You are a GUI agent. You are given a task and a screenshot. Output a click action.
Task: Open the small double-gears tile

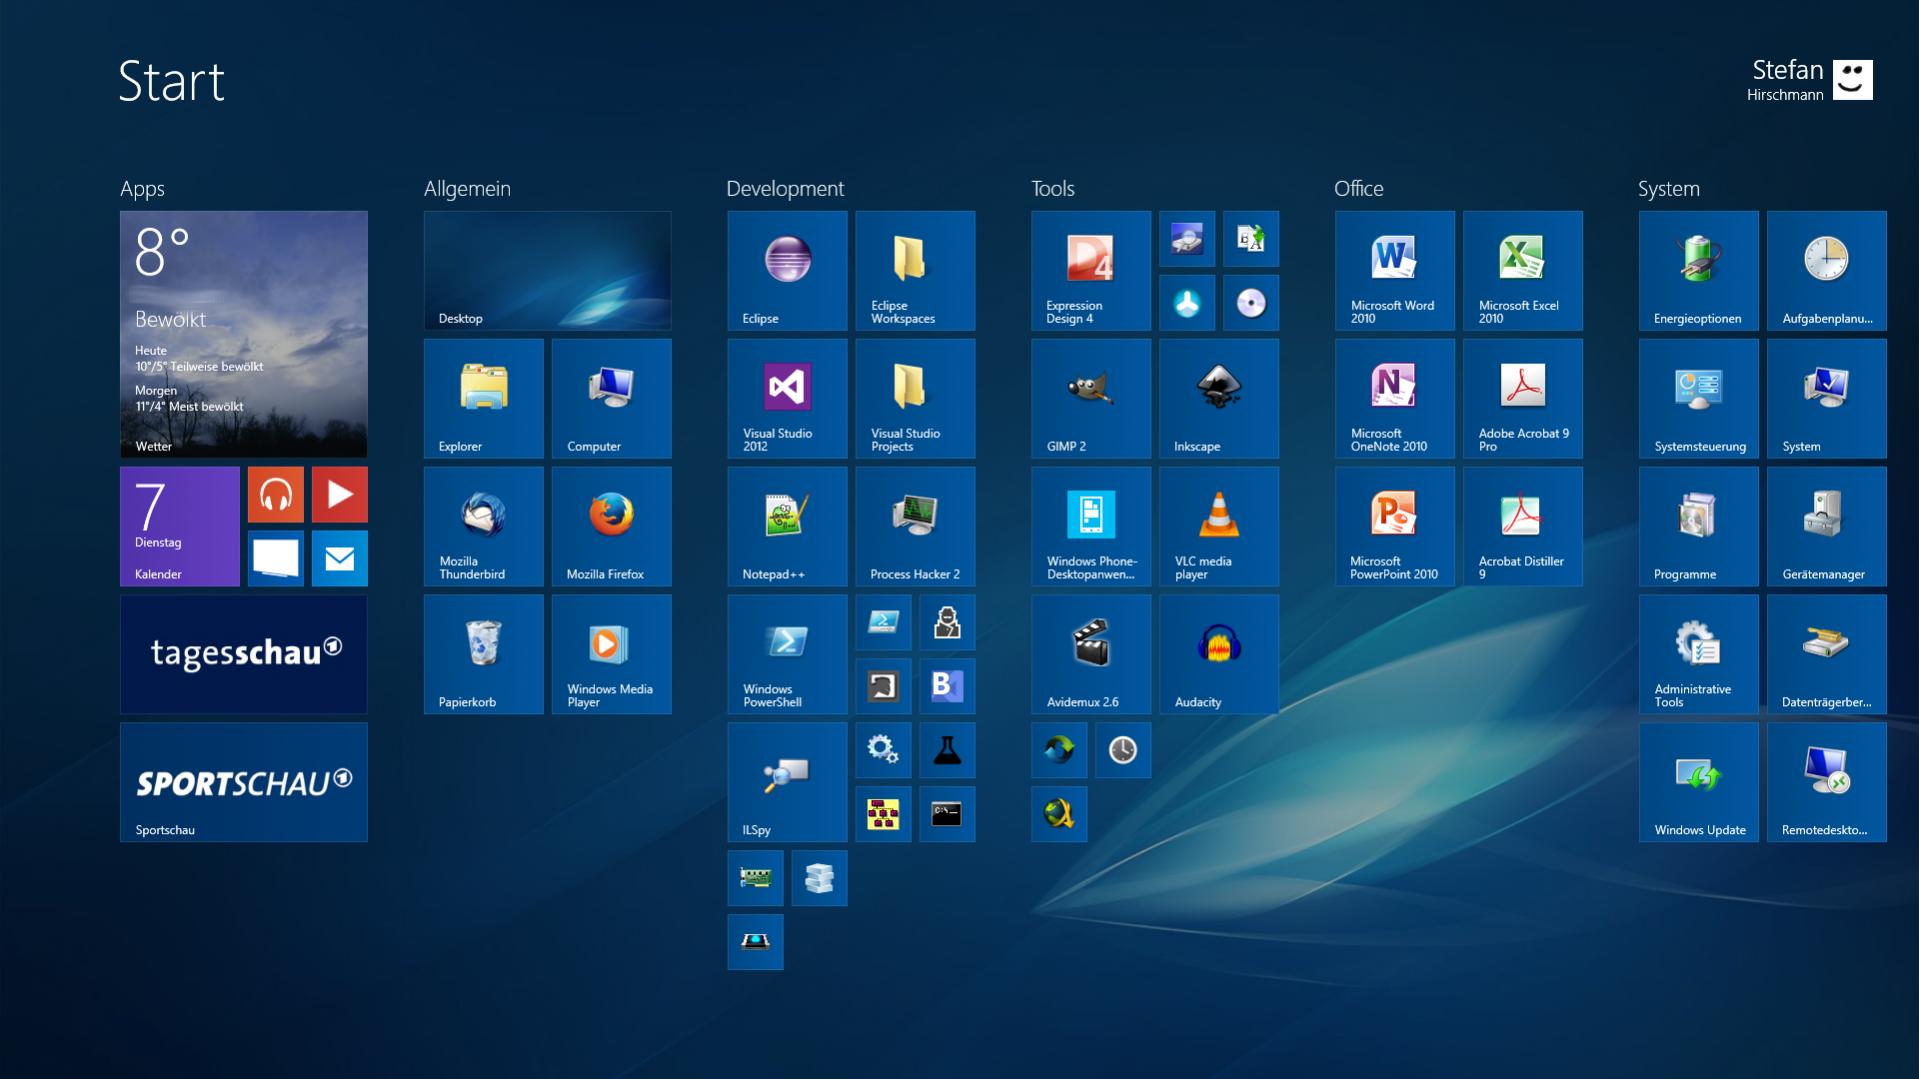click(x=884, y=750)
